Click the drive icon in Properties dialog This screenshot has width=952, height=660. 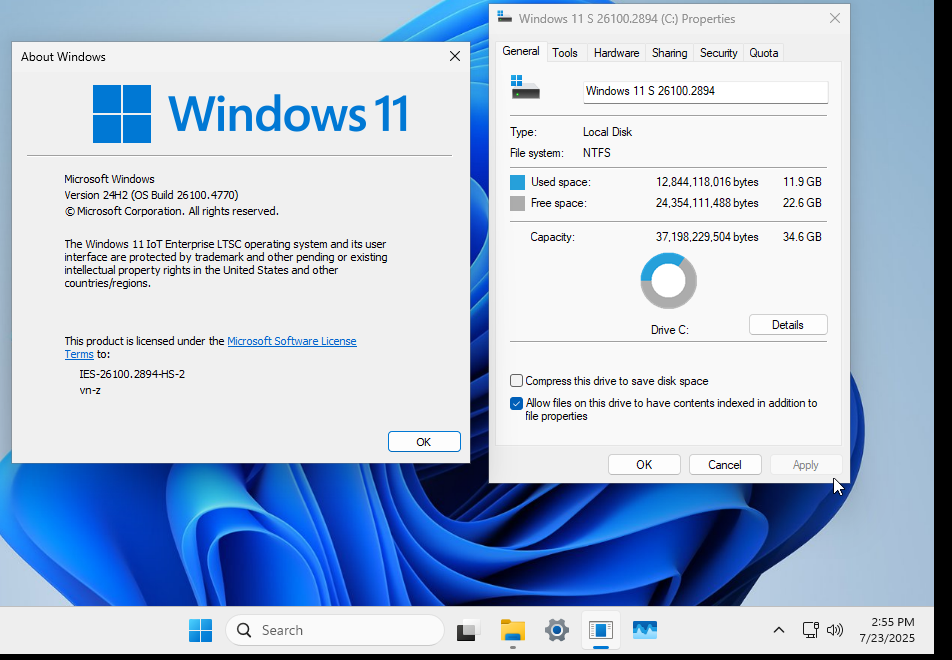525,87
